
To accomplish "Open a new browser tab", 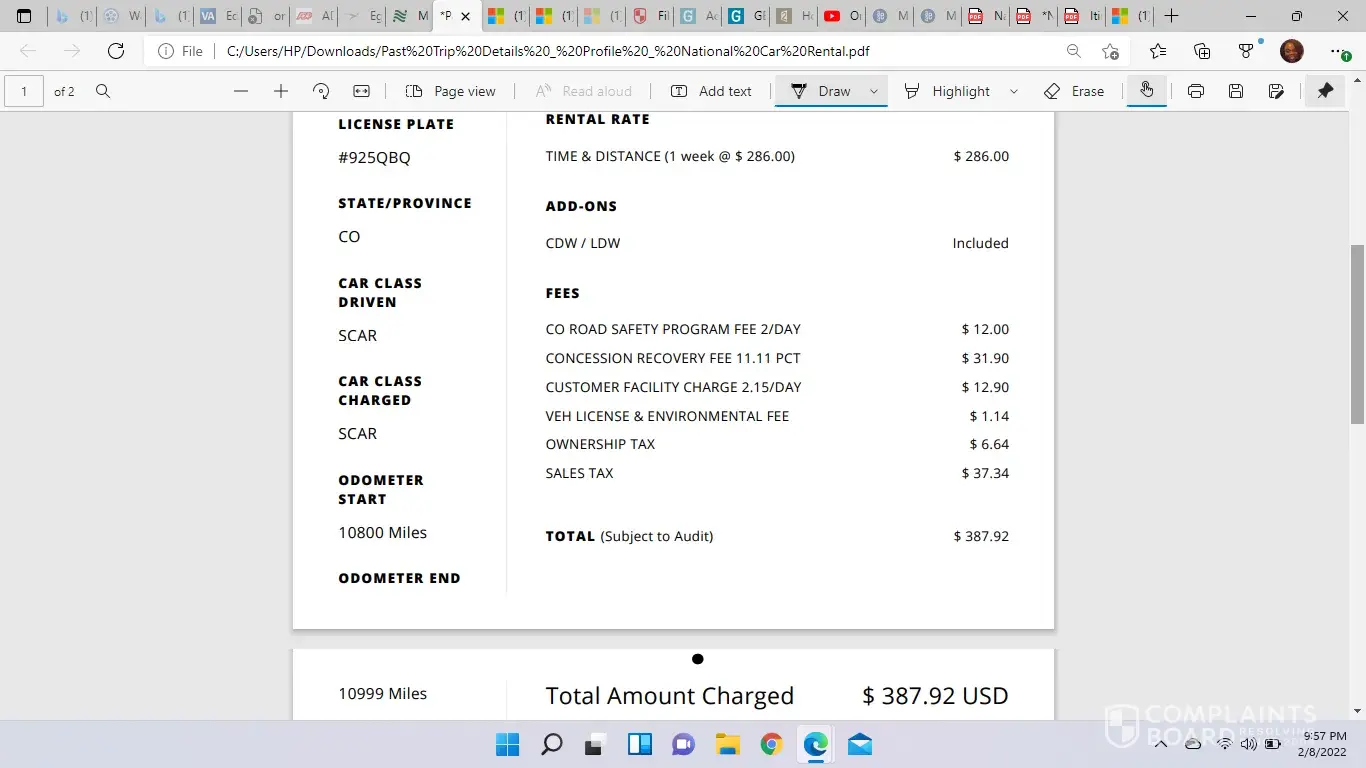I will tap(1172, 16).
